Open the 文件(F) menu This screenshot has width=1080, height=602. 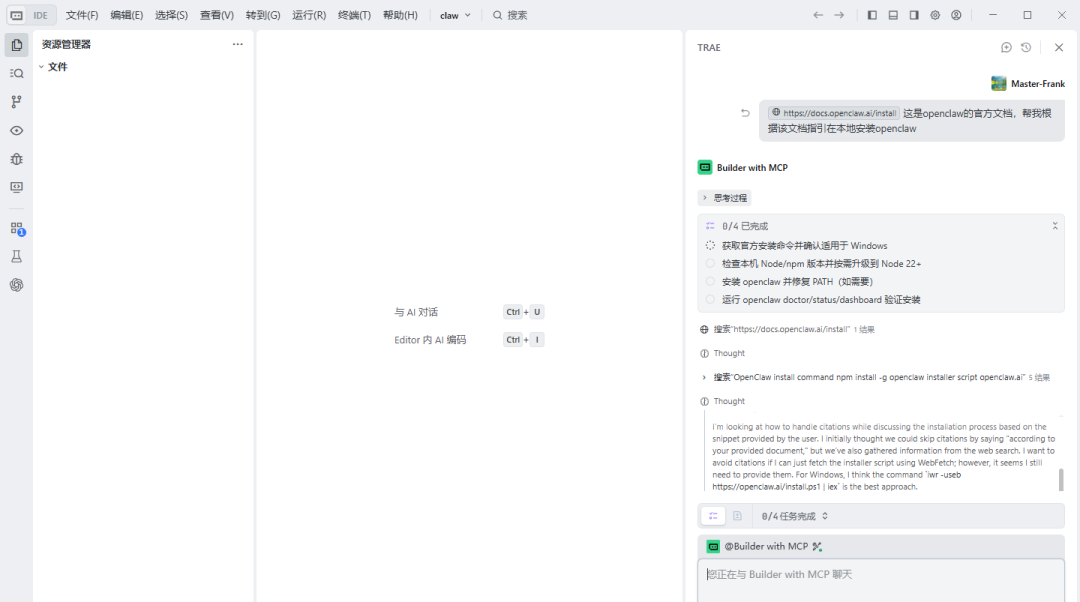[82, 15]
